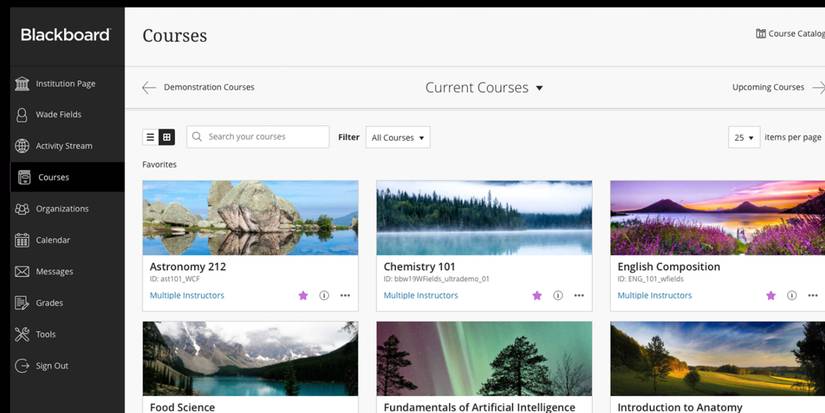Open the Astronomy 212 course title
The width and height of the screenshot is (825, 413).
tap(188, 267)
